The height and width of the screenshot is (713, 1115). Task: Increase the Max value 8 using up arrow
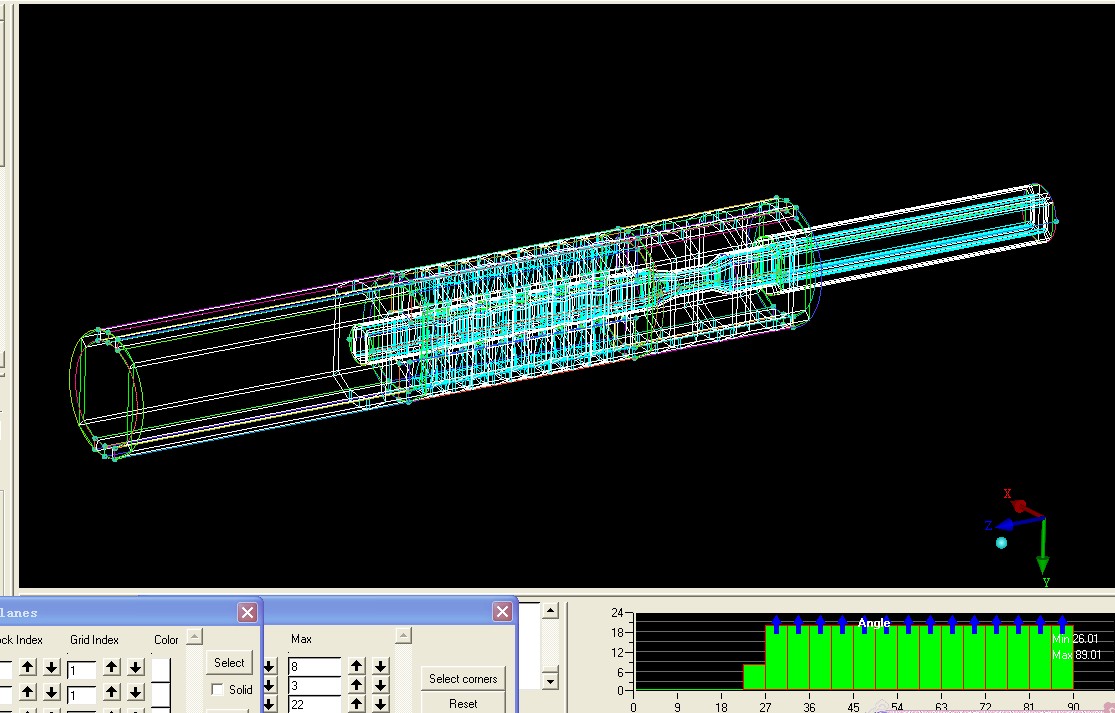coord(356,666)
